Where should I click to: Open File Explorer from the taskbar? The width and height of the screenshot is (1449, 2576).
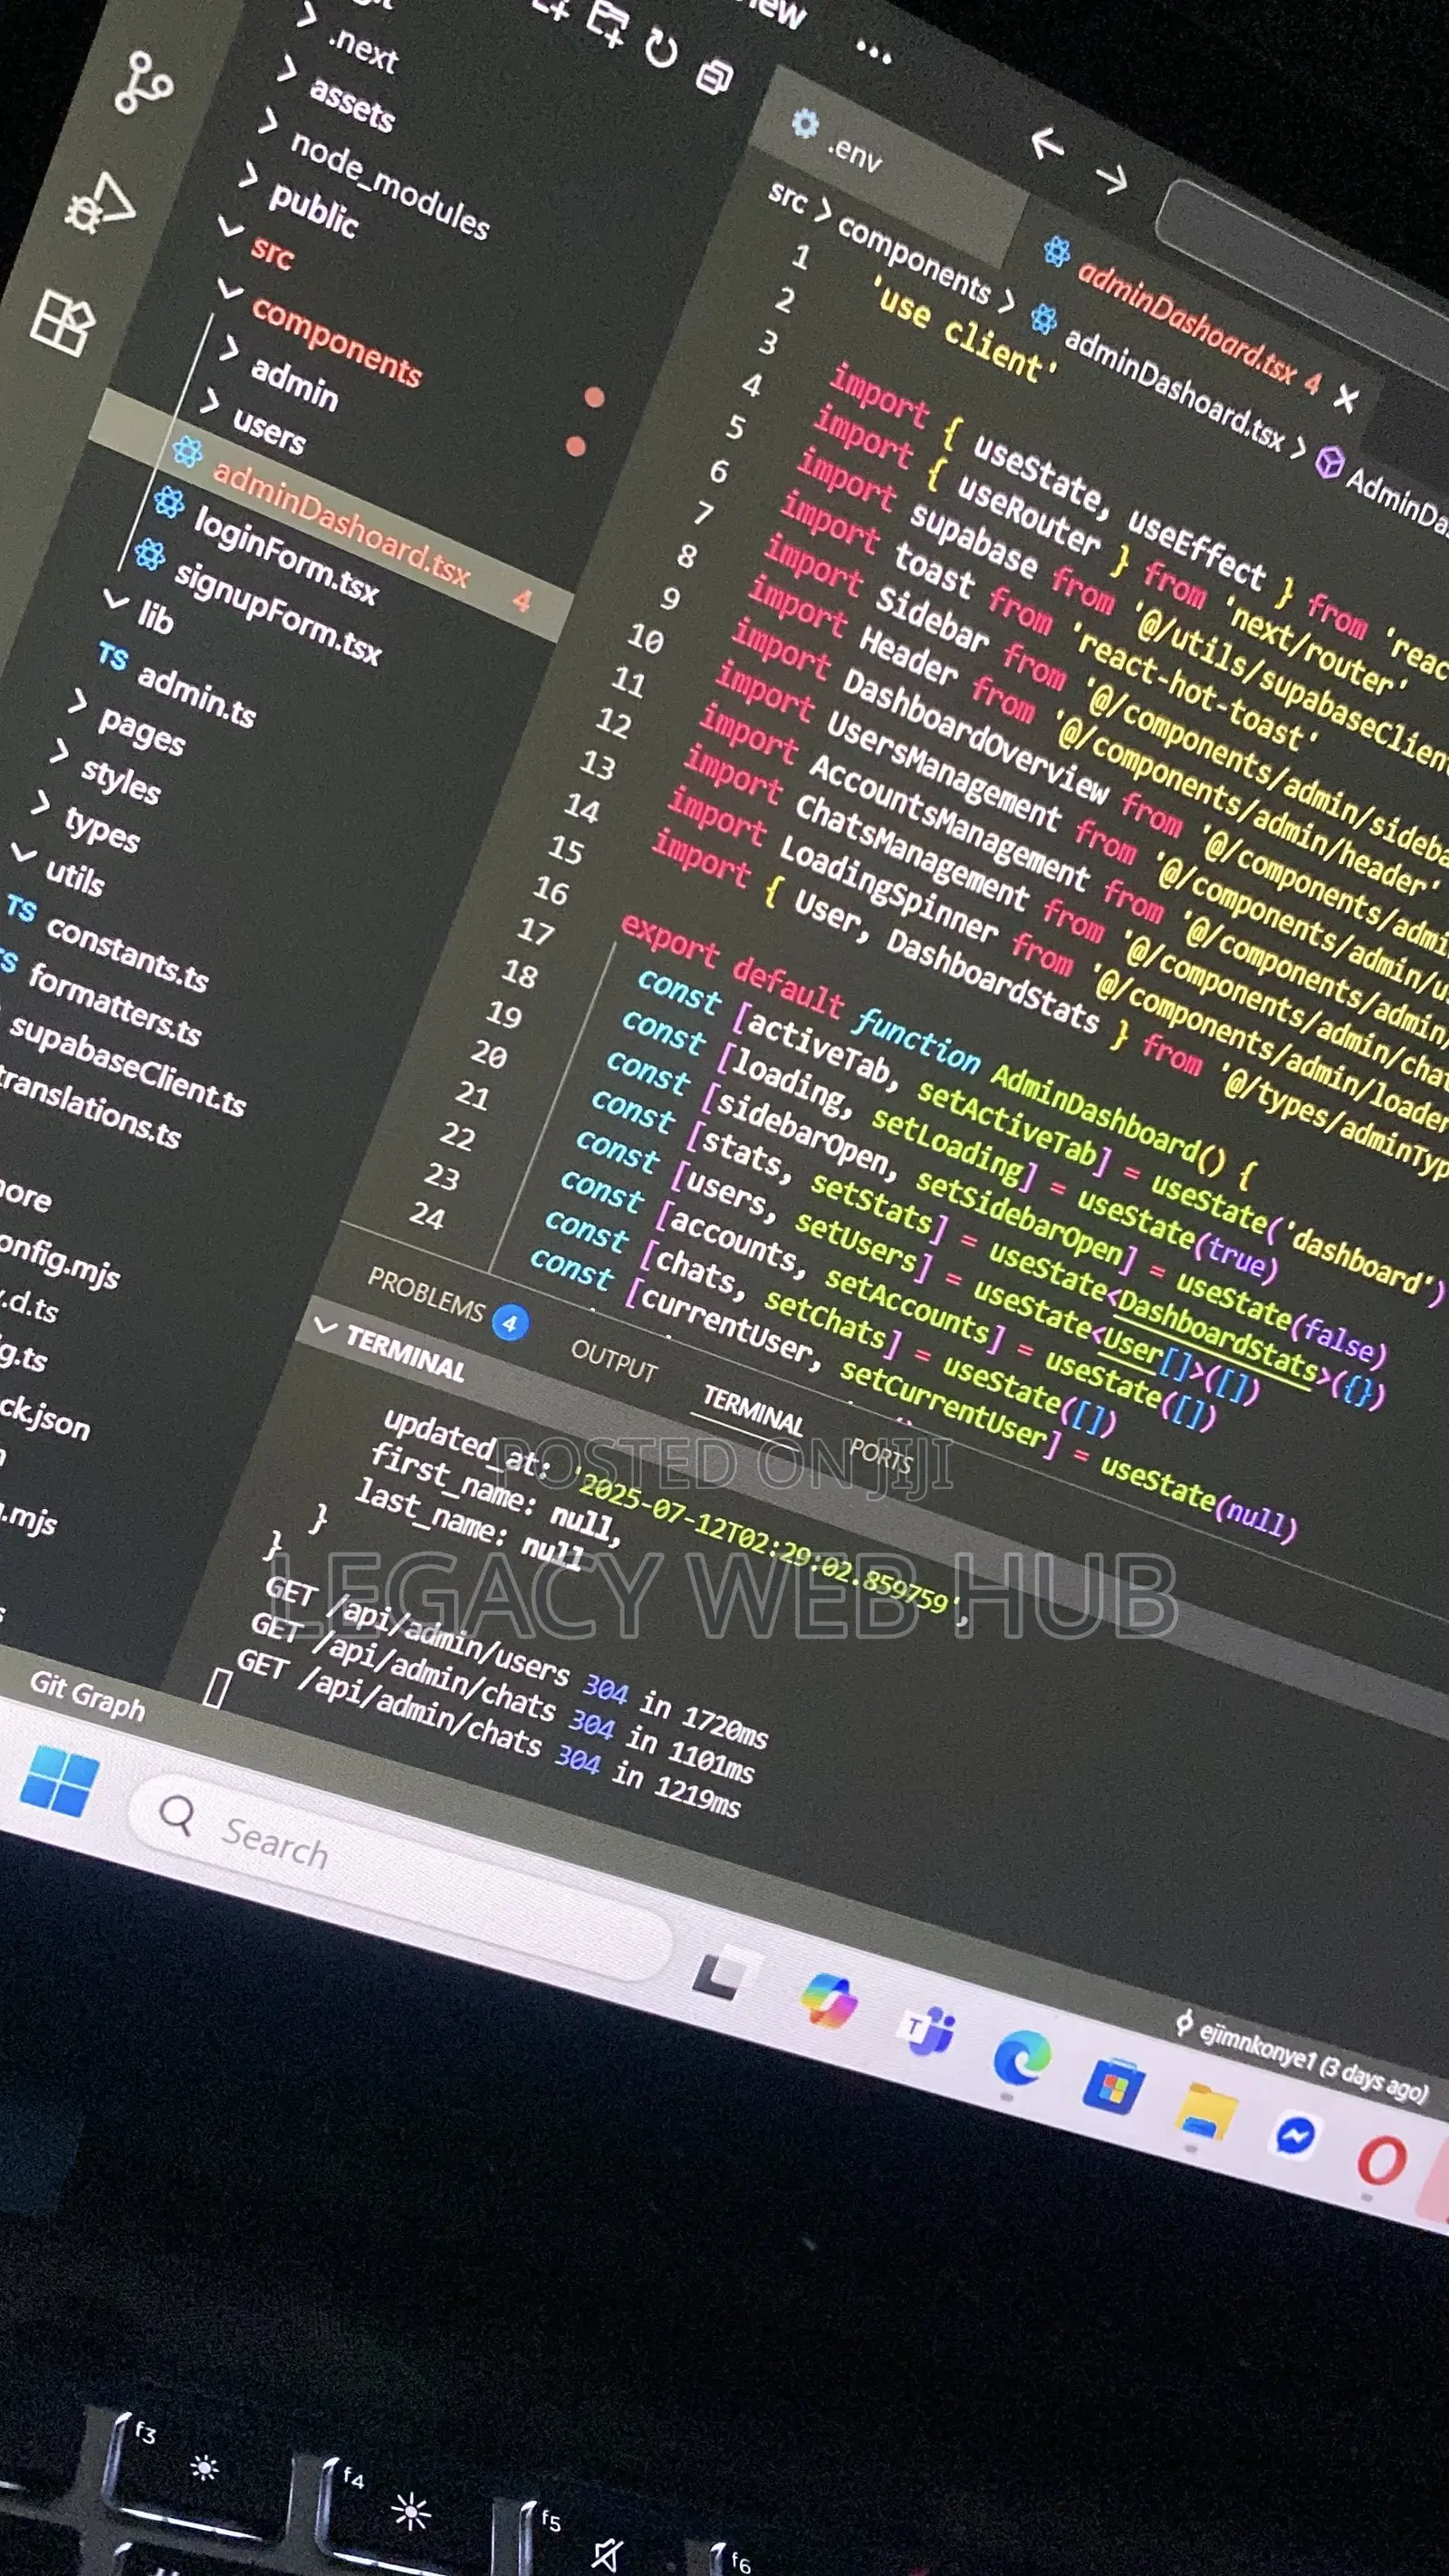coord(1206,2113)
